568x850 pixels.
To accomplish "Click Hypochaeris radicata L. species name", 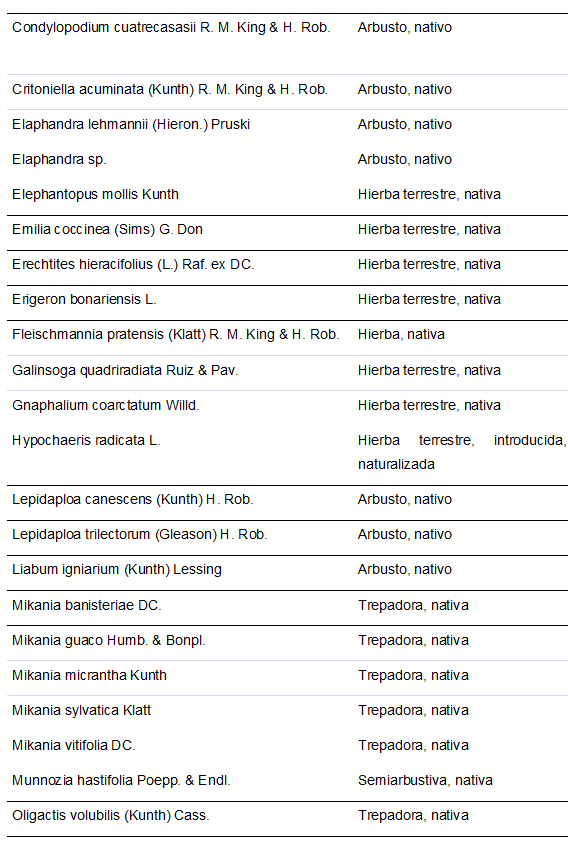I will 86,440.
